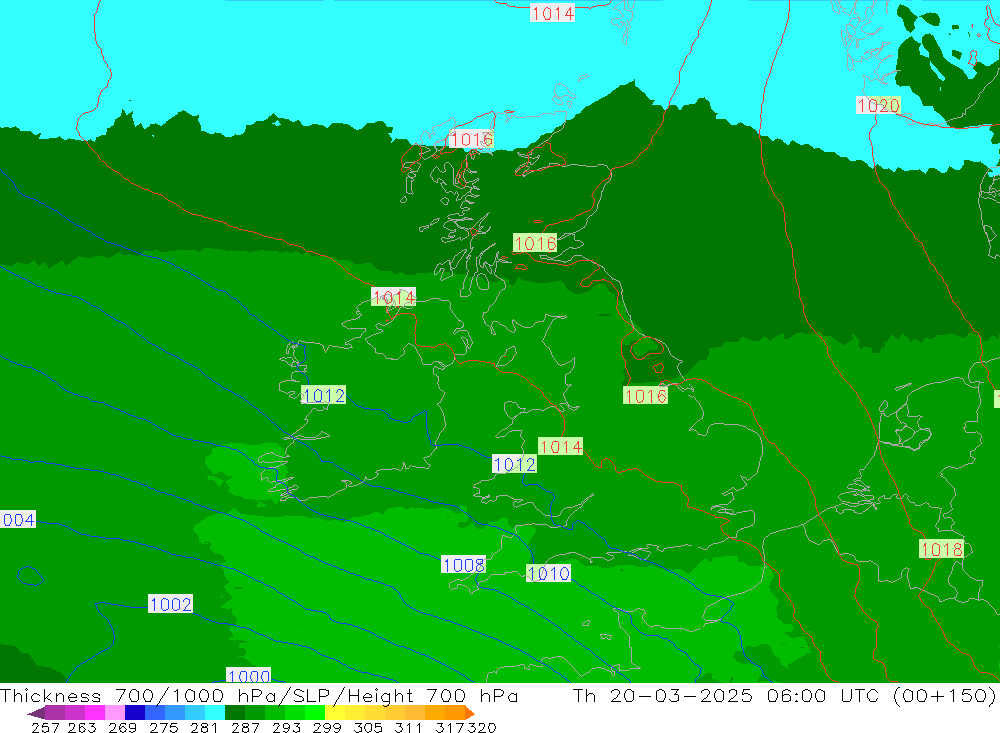Click the date text 'Th 20-03-2025'

[x=663, y=695]
